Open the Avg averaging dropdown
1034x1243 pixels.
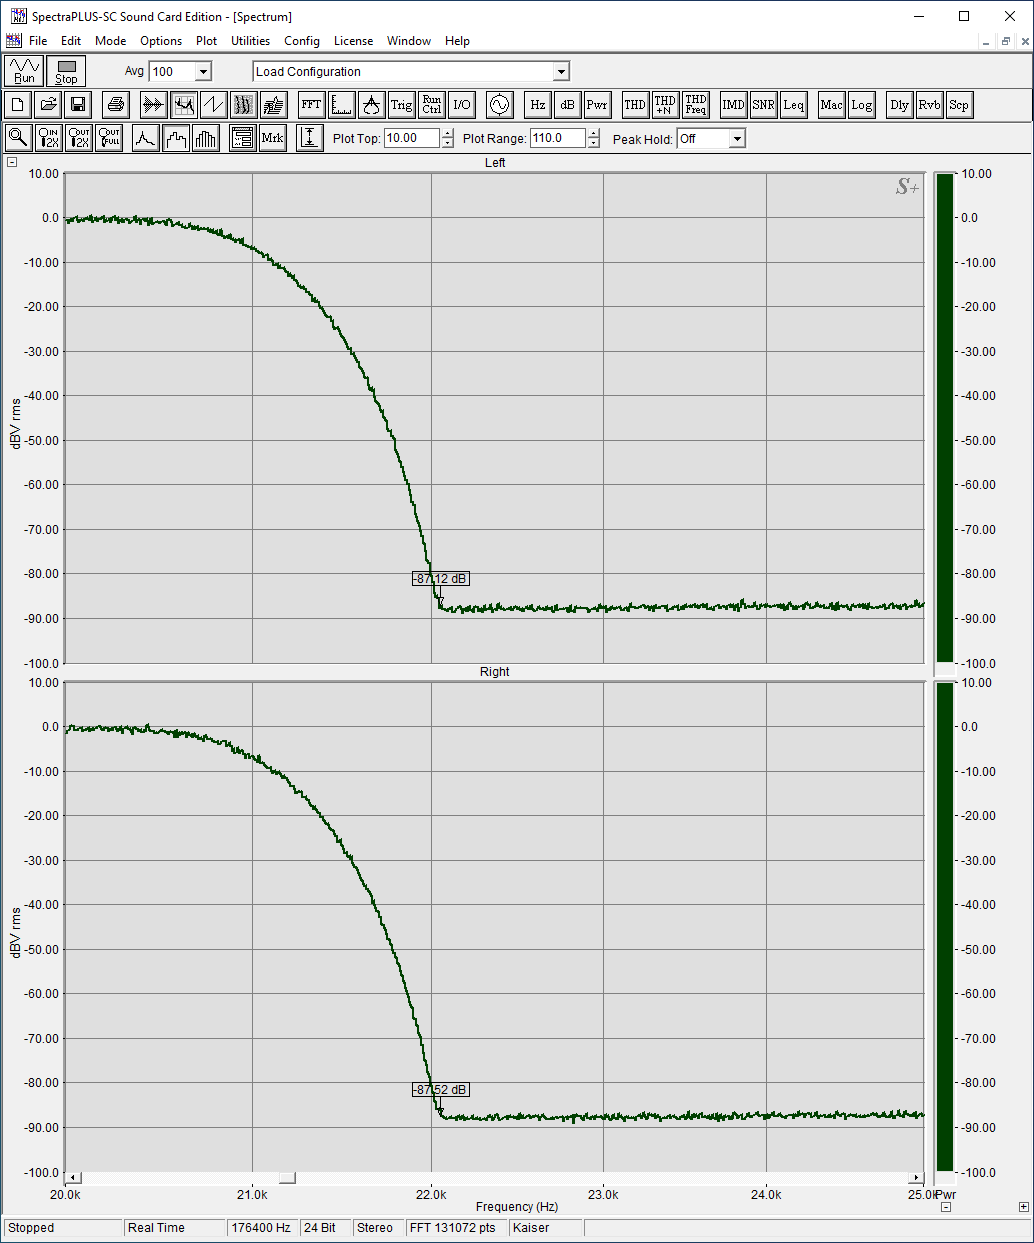click(x=203, y=71)
